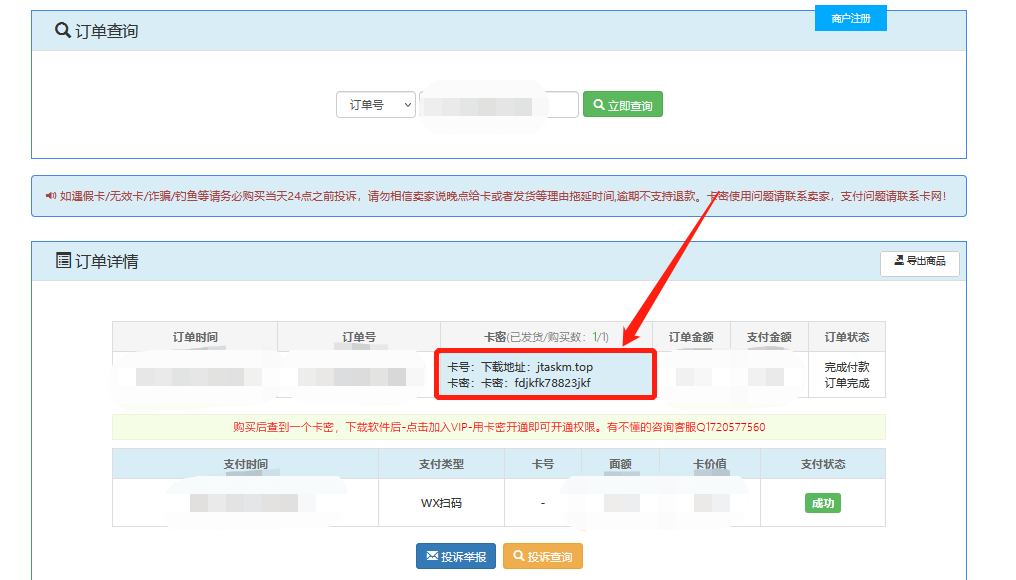Click the magnifier icon beside 订单查询 heading

pyautogui.click(x=62, y=30)
